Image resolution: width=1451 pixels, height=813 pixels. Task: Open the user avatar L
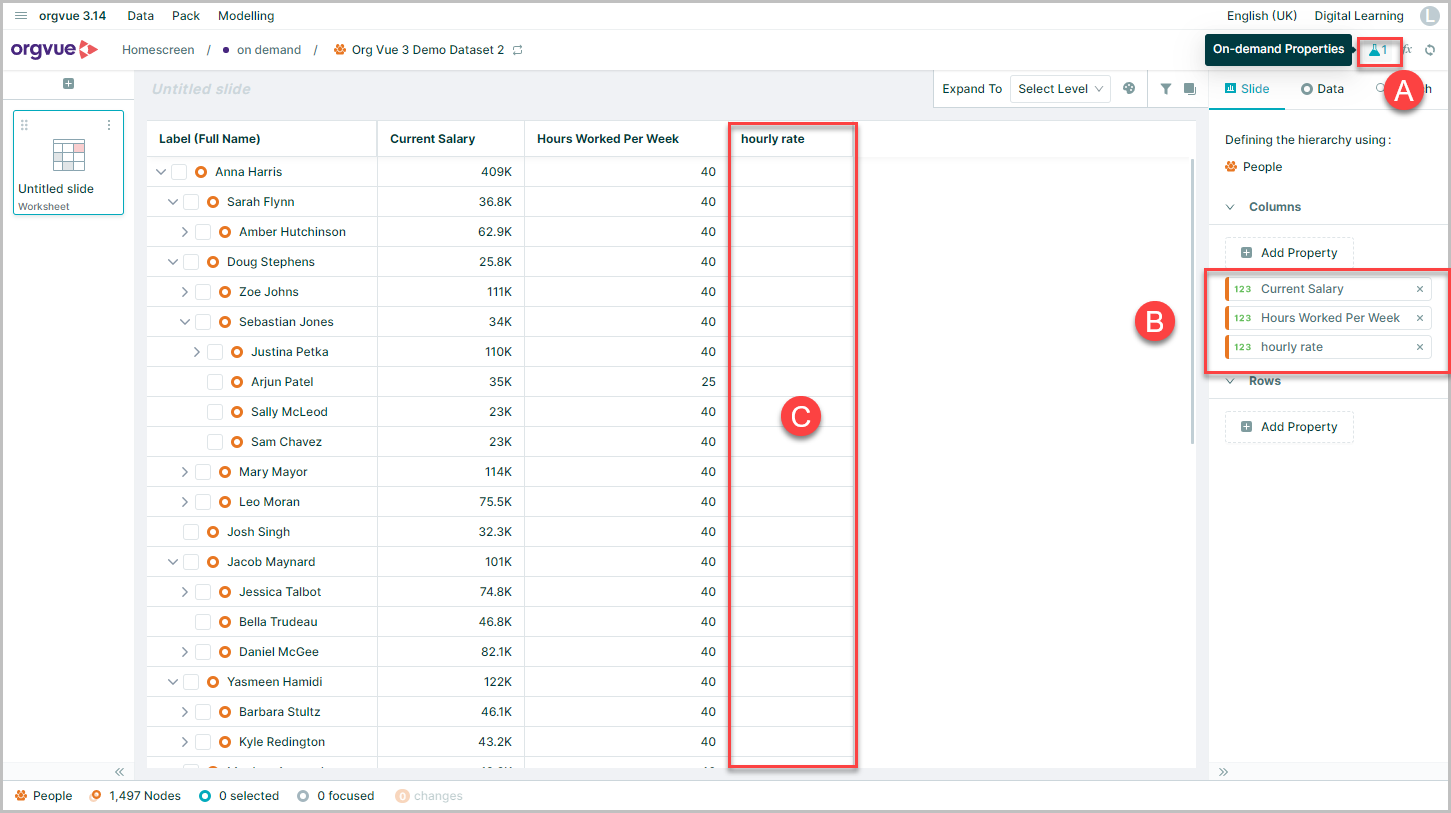[1429, 16]
